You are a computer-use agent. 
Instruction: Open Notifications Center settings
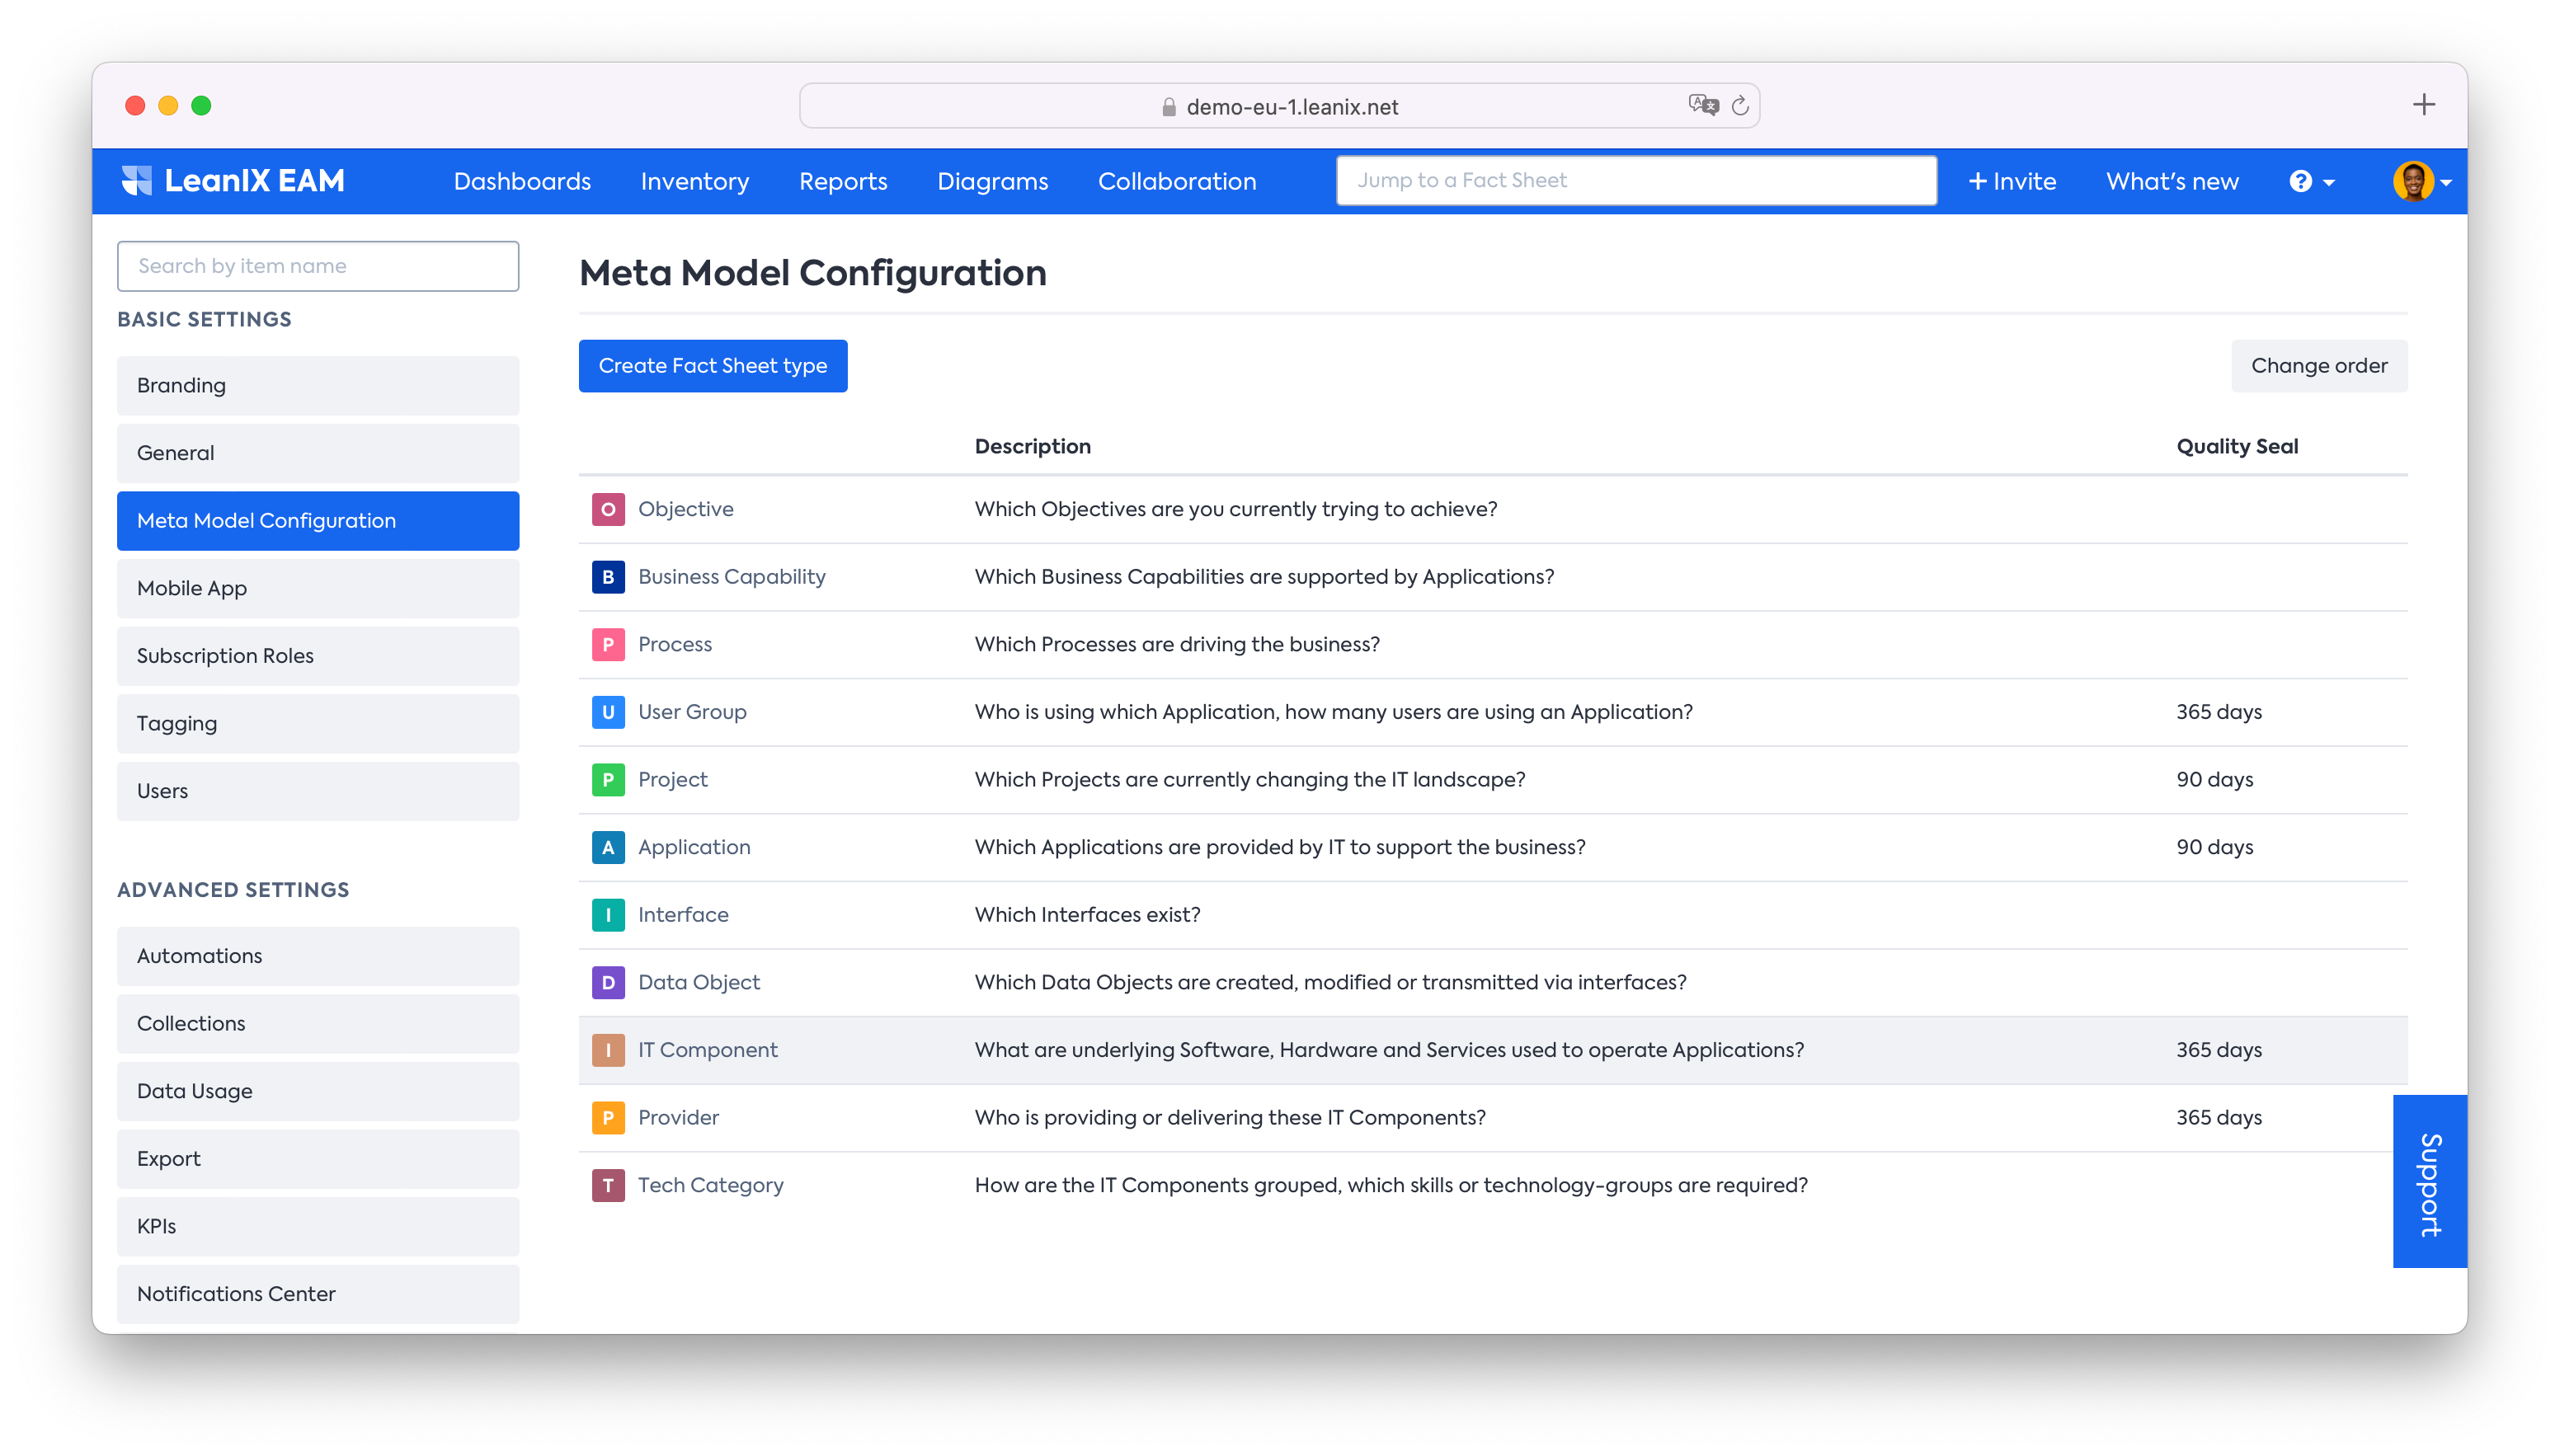tap(318, 1294)
